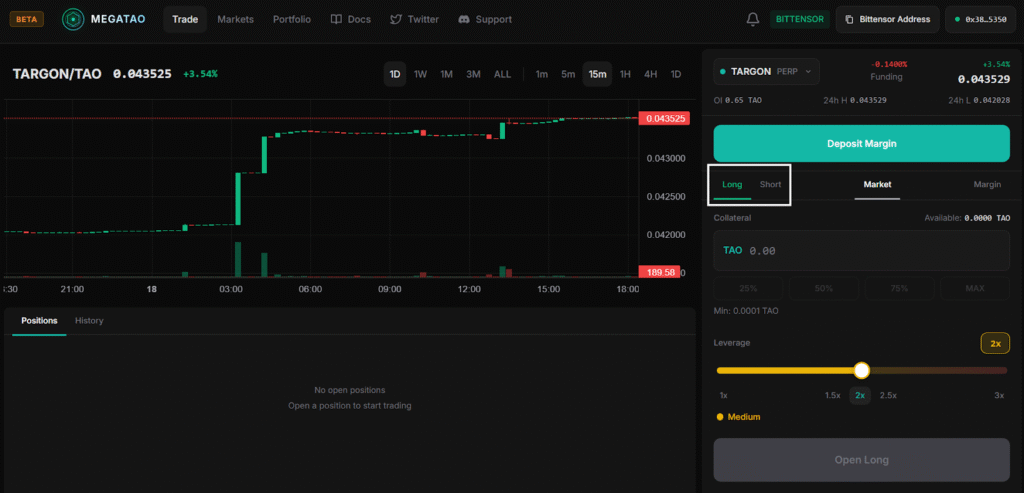
Task: Click the Bittensor Address copy icon
Action: [849, 19]
